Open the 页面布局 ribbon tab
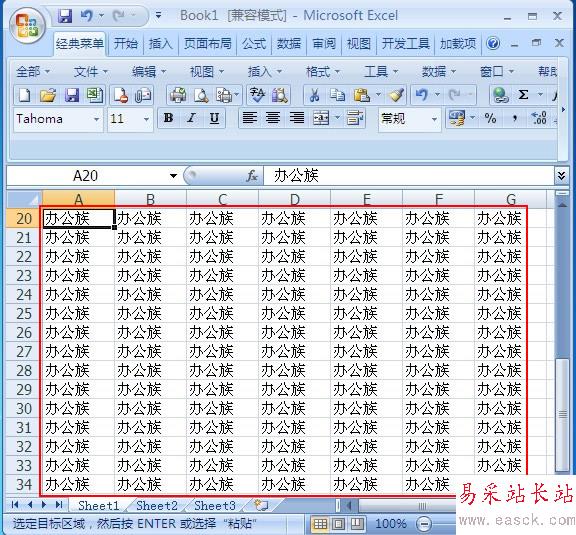Screen dimensions: 576x535 point(208,44)
